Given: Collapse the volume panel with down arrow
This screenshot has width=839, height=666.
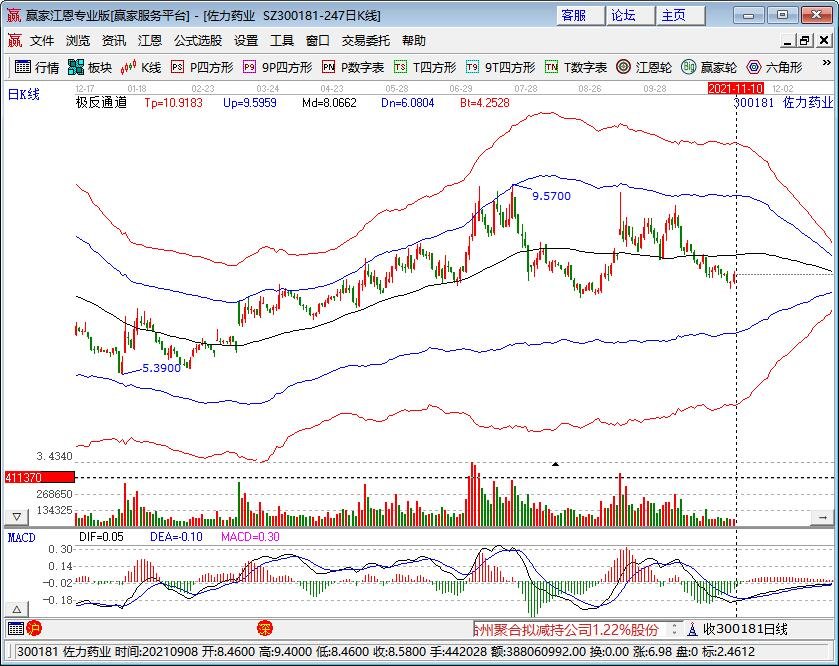Looking at the screenshot, I should coord(16,517).
